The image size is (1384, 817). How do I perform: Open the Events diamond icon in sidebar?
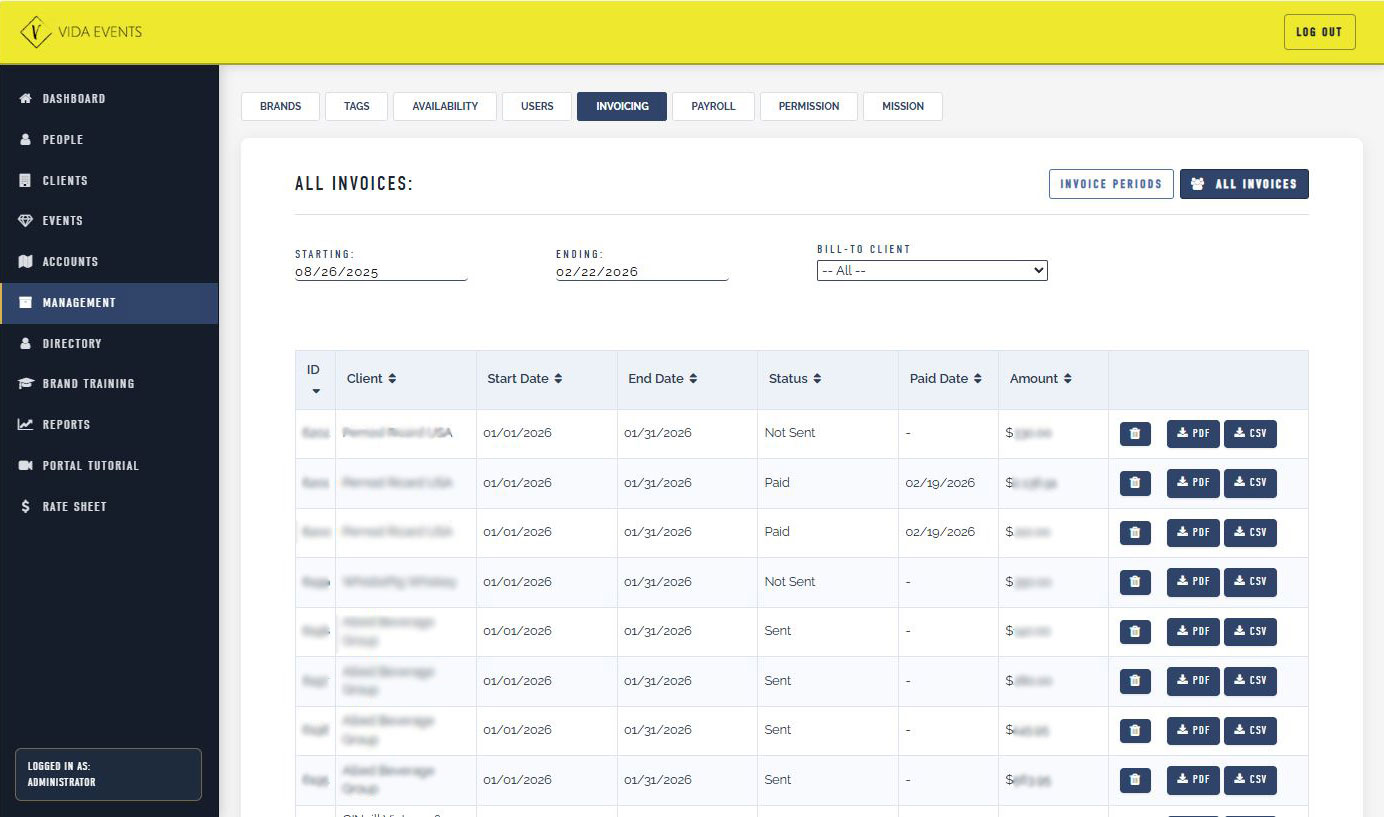(x=26, y=221)
